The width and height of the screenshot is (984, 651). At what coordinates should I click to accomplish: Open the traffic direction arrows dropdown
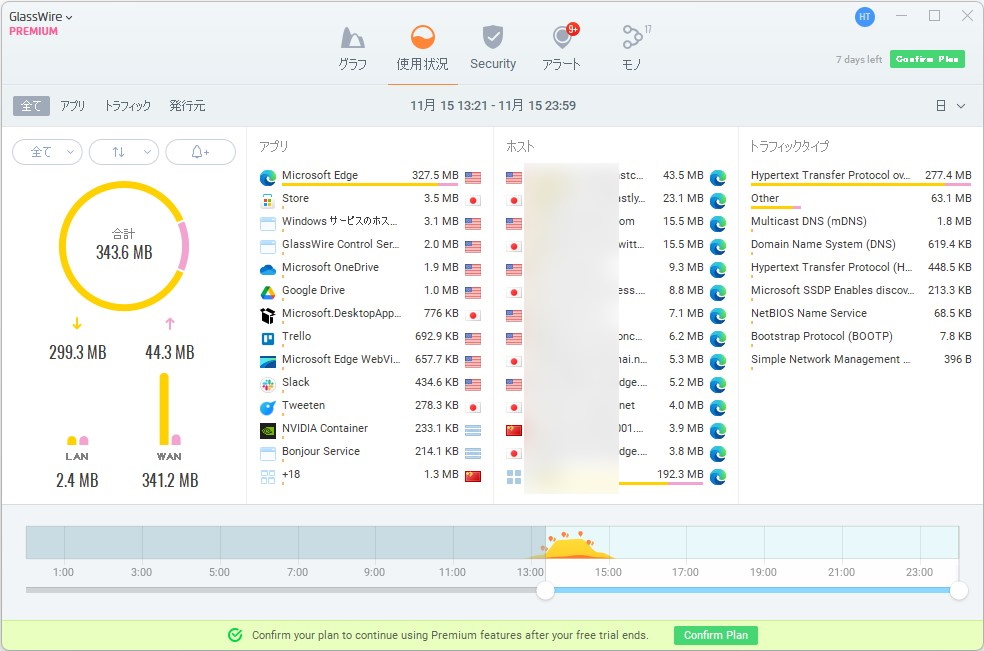[124, 152]
